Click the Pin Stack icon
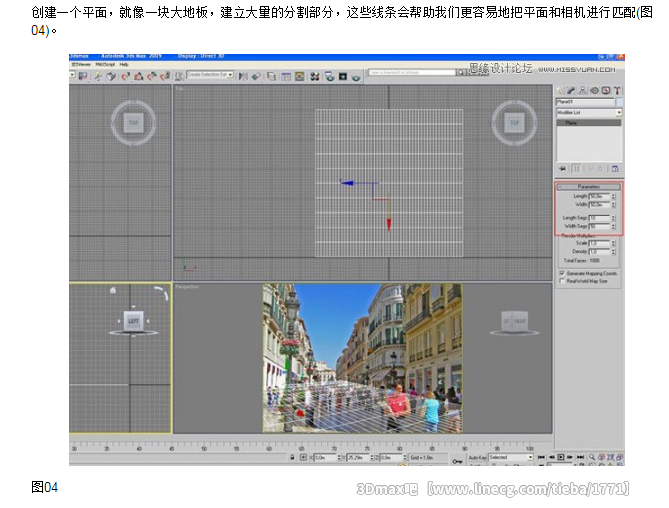Viewport: 669px width, 508px height. click(x=562, y=169)
